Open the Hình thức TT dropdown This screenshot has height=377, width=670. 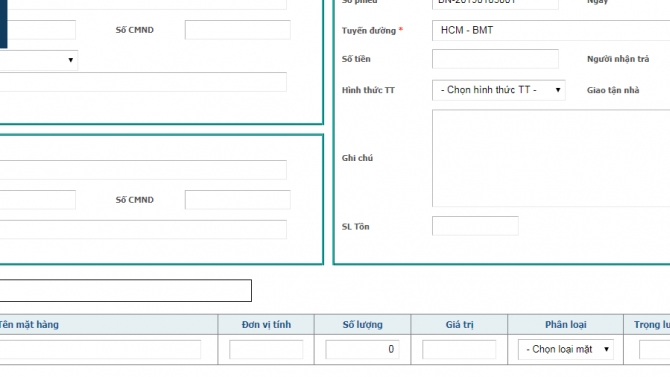click(x=499, y=90)
